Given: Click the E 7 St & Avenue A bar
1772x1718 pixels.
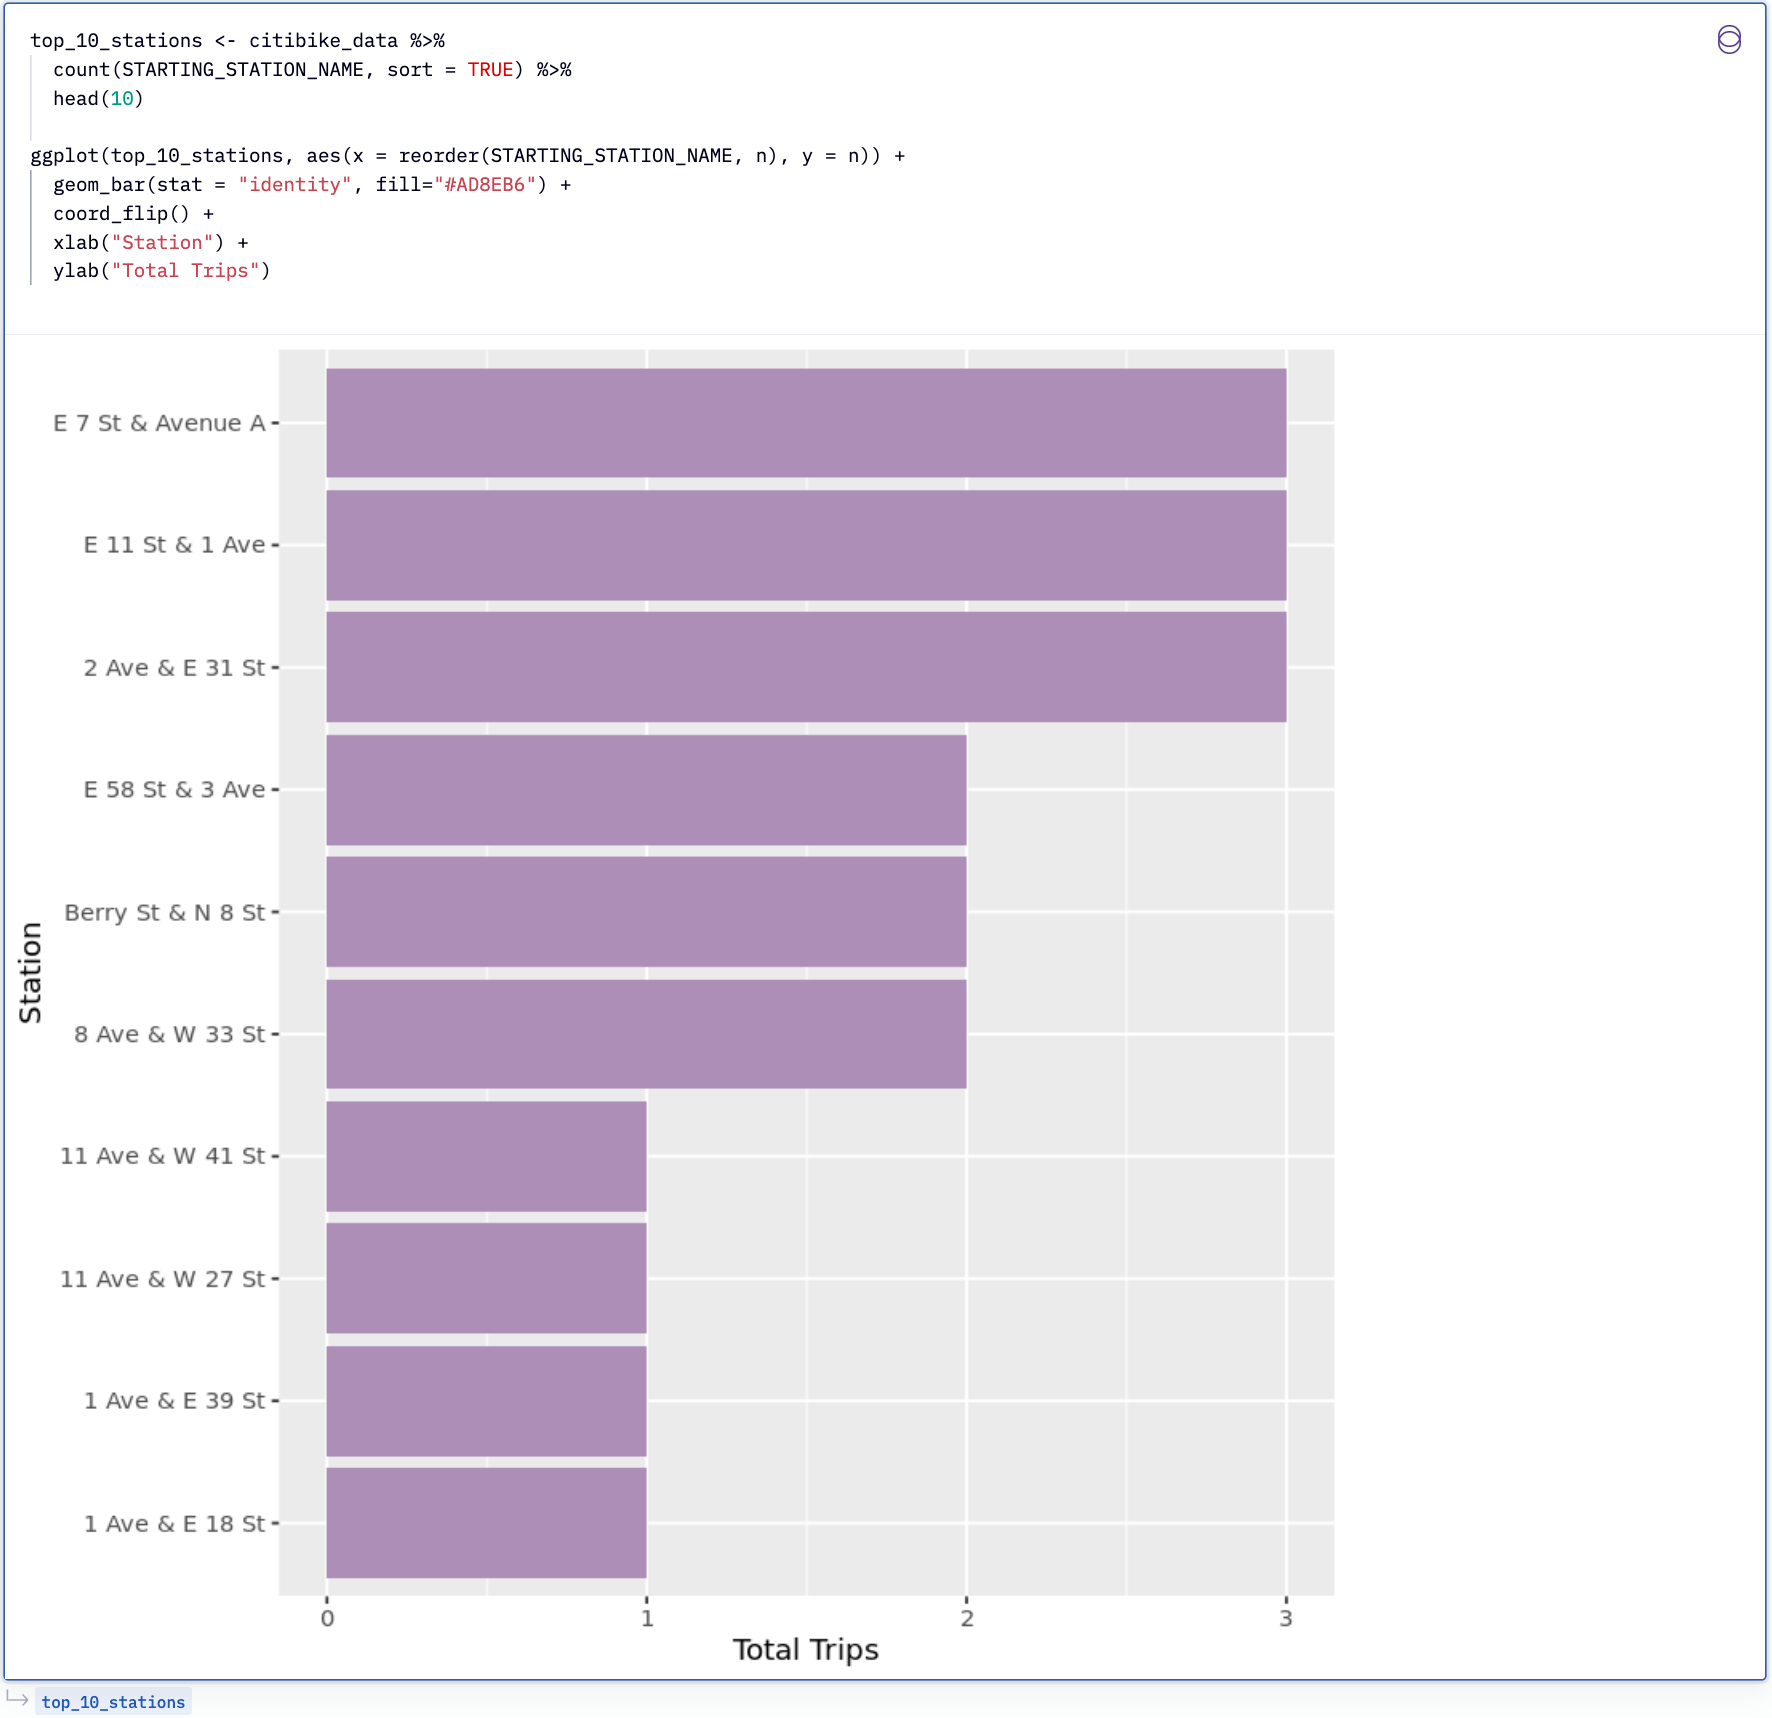Looking at the screenshot, I should (x=805, y=423).
